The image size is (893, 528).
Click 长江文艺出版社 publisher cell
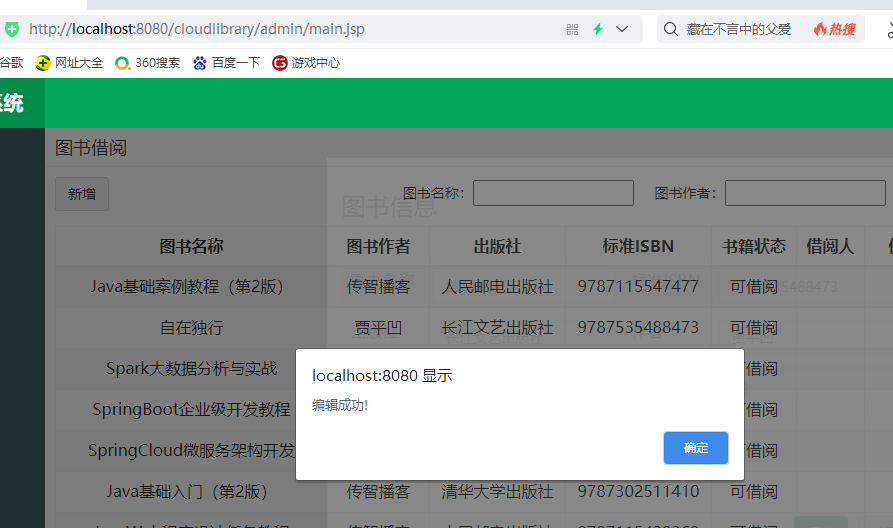point(497,328)
